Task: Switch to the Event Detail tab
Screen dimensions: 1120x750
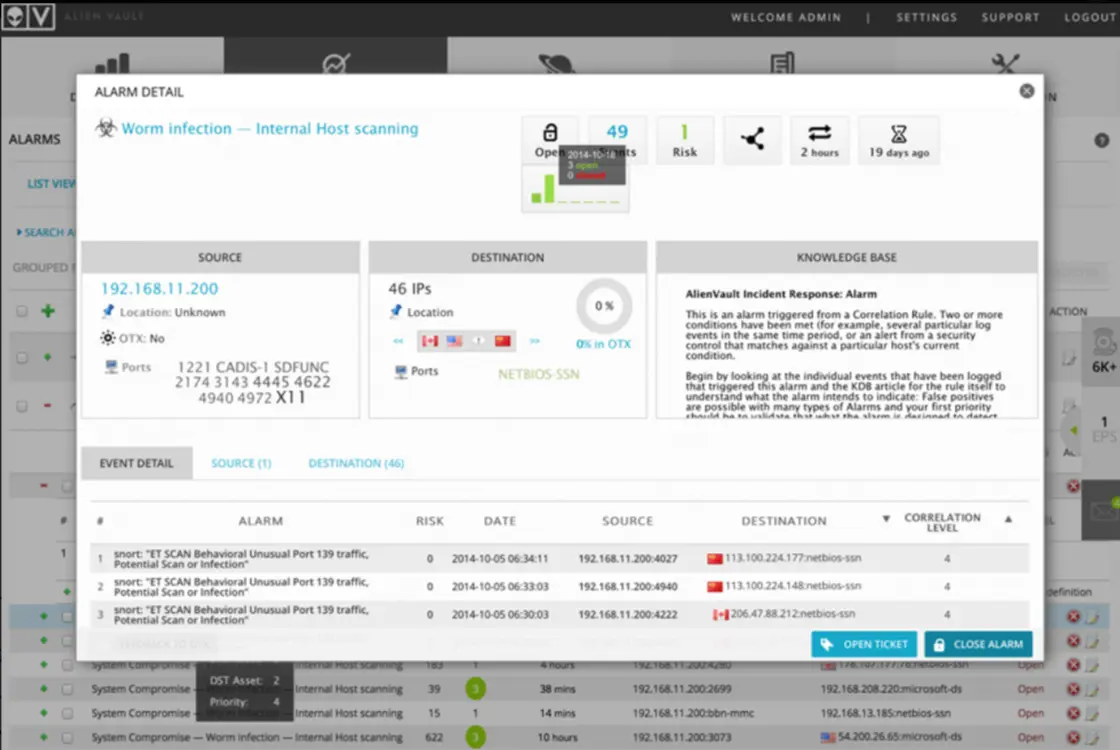Action: (136, 463)
